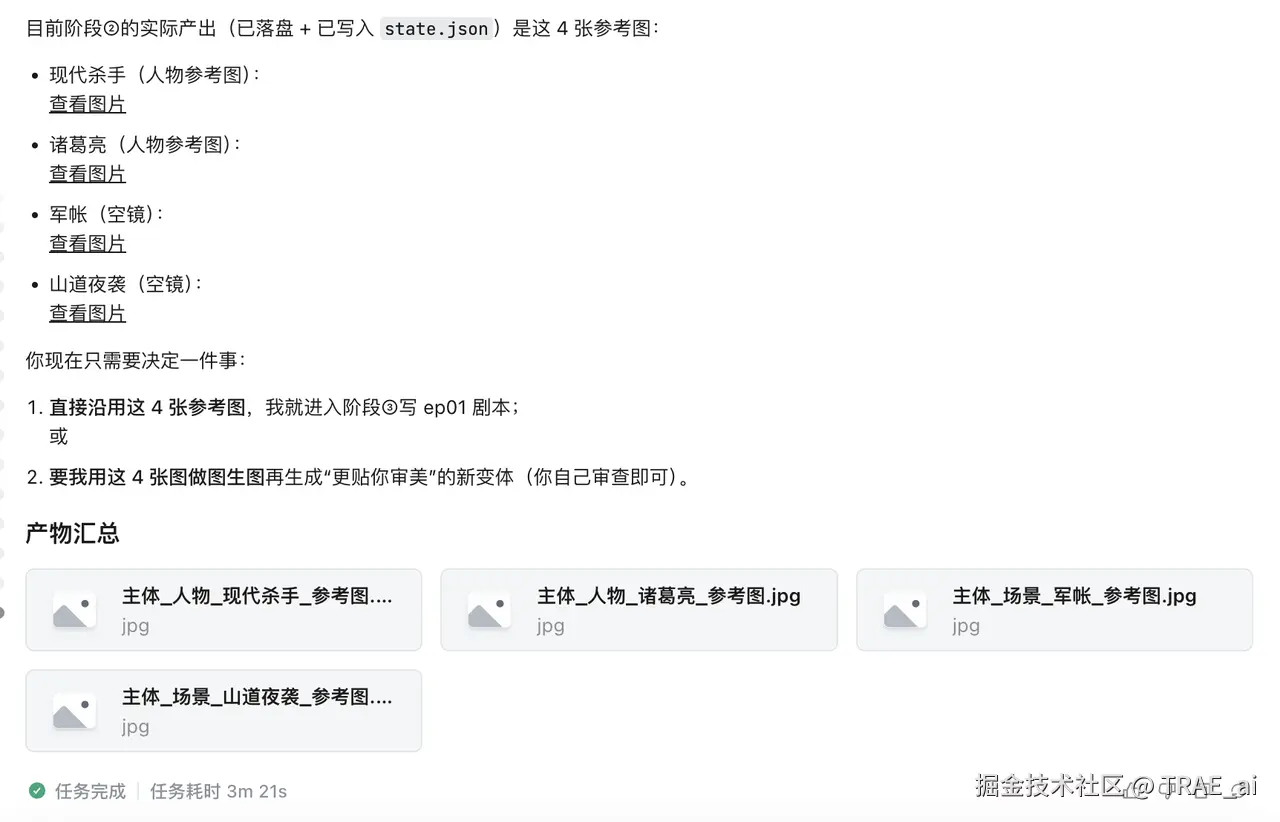
Task: Click image icon of 现代杀手 reference file
Action: [x=75, y=609]
